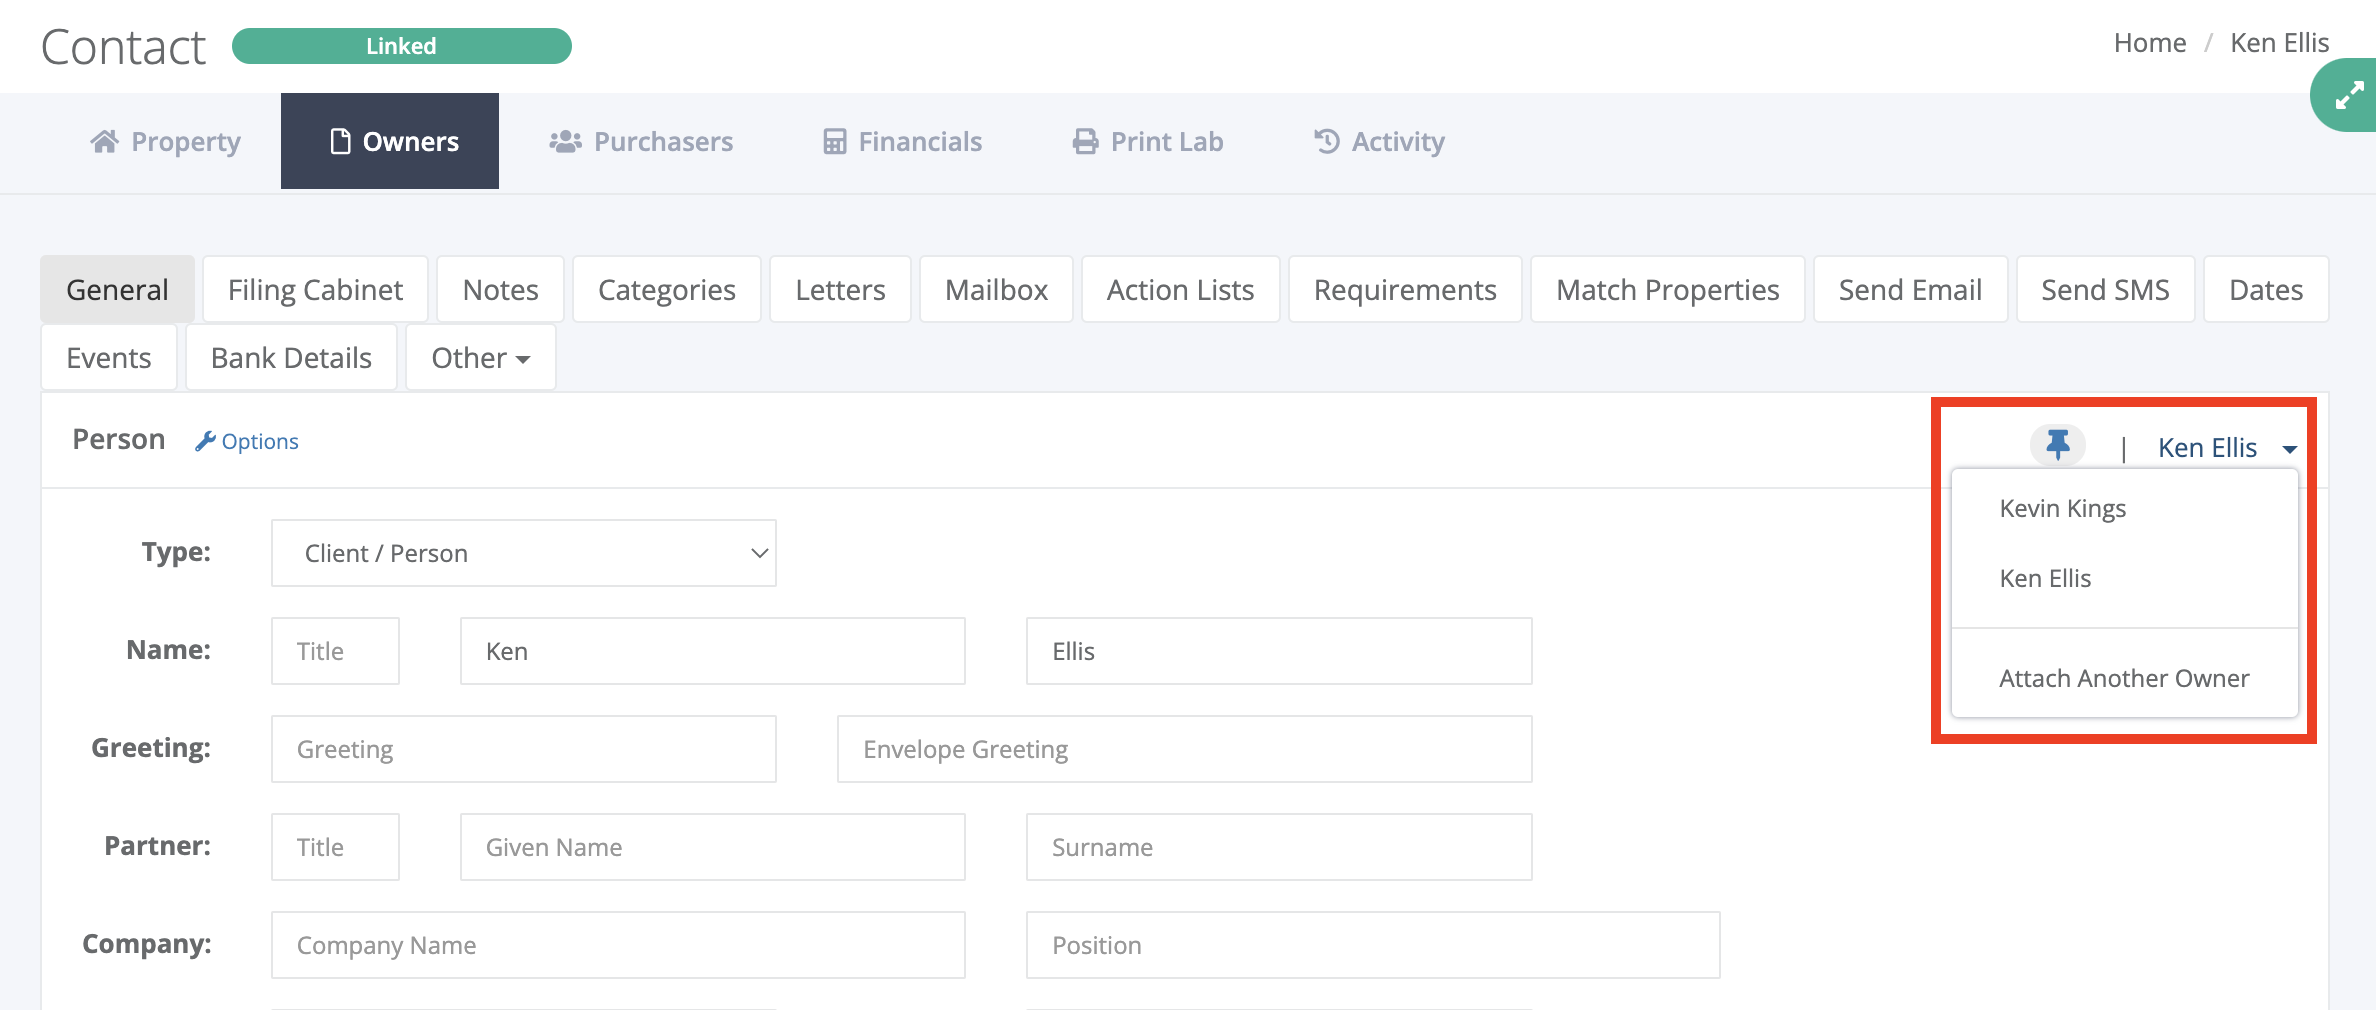Open the Match Properties sub-tab
Image resolution: width=2376 pixels, height=1010 pixels.
coord(1668,290)
